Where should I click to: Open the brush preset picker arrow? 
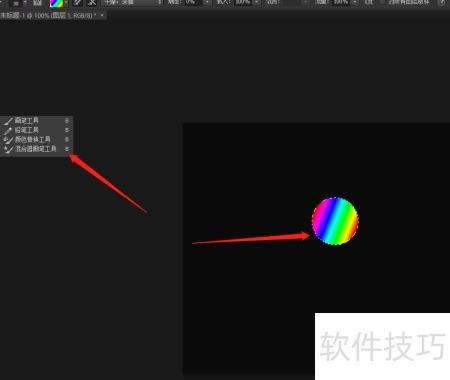point(25,3)
